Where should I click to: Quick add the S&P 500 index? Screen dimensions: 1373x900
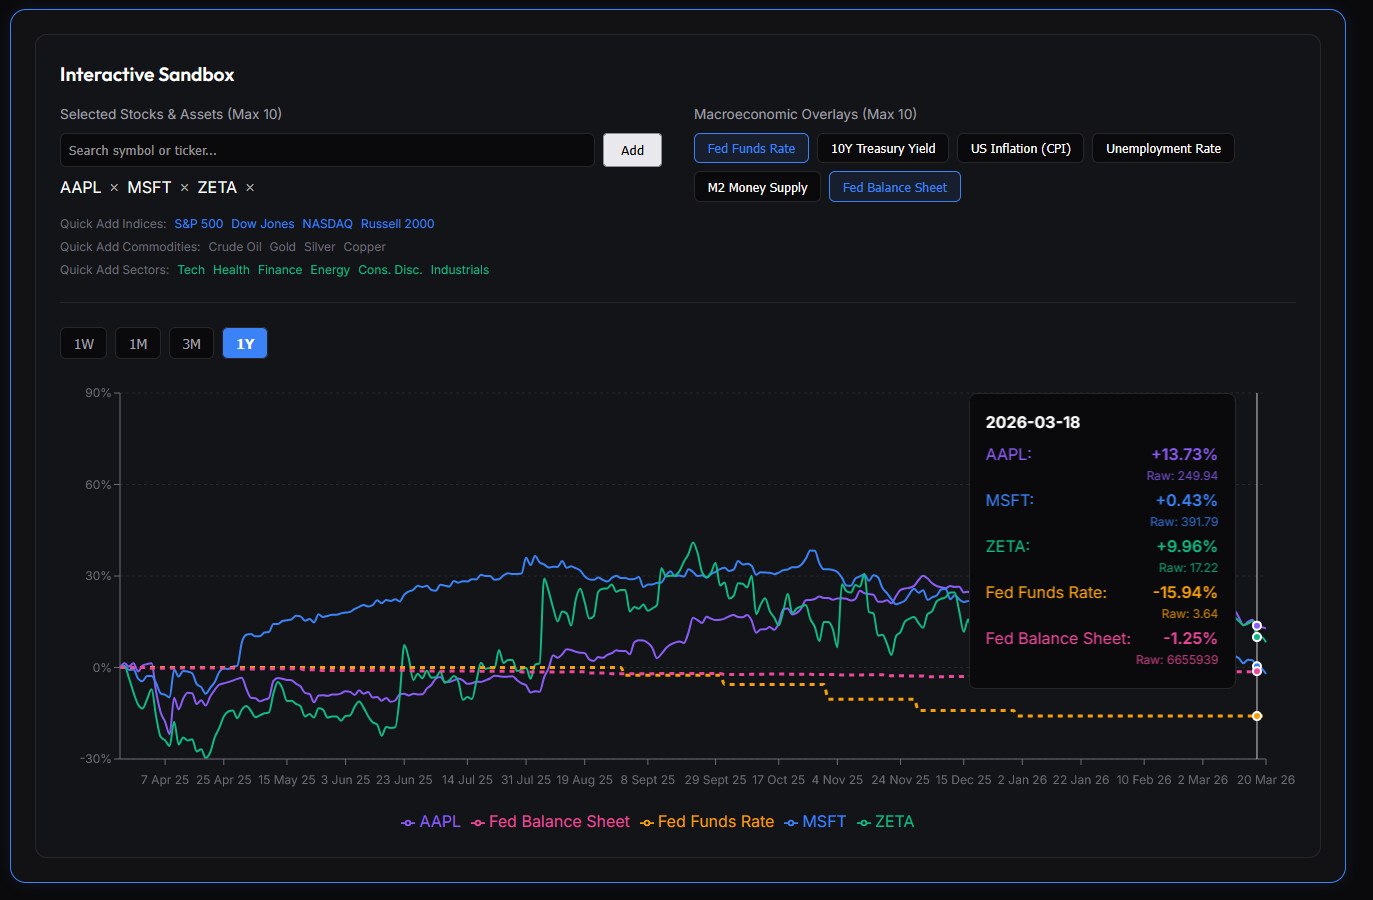coord(198,224)
